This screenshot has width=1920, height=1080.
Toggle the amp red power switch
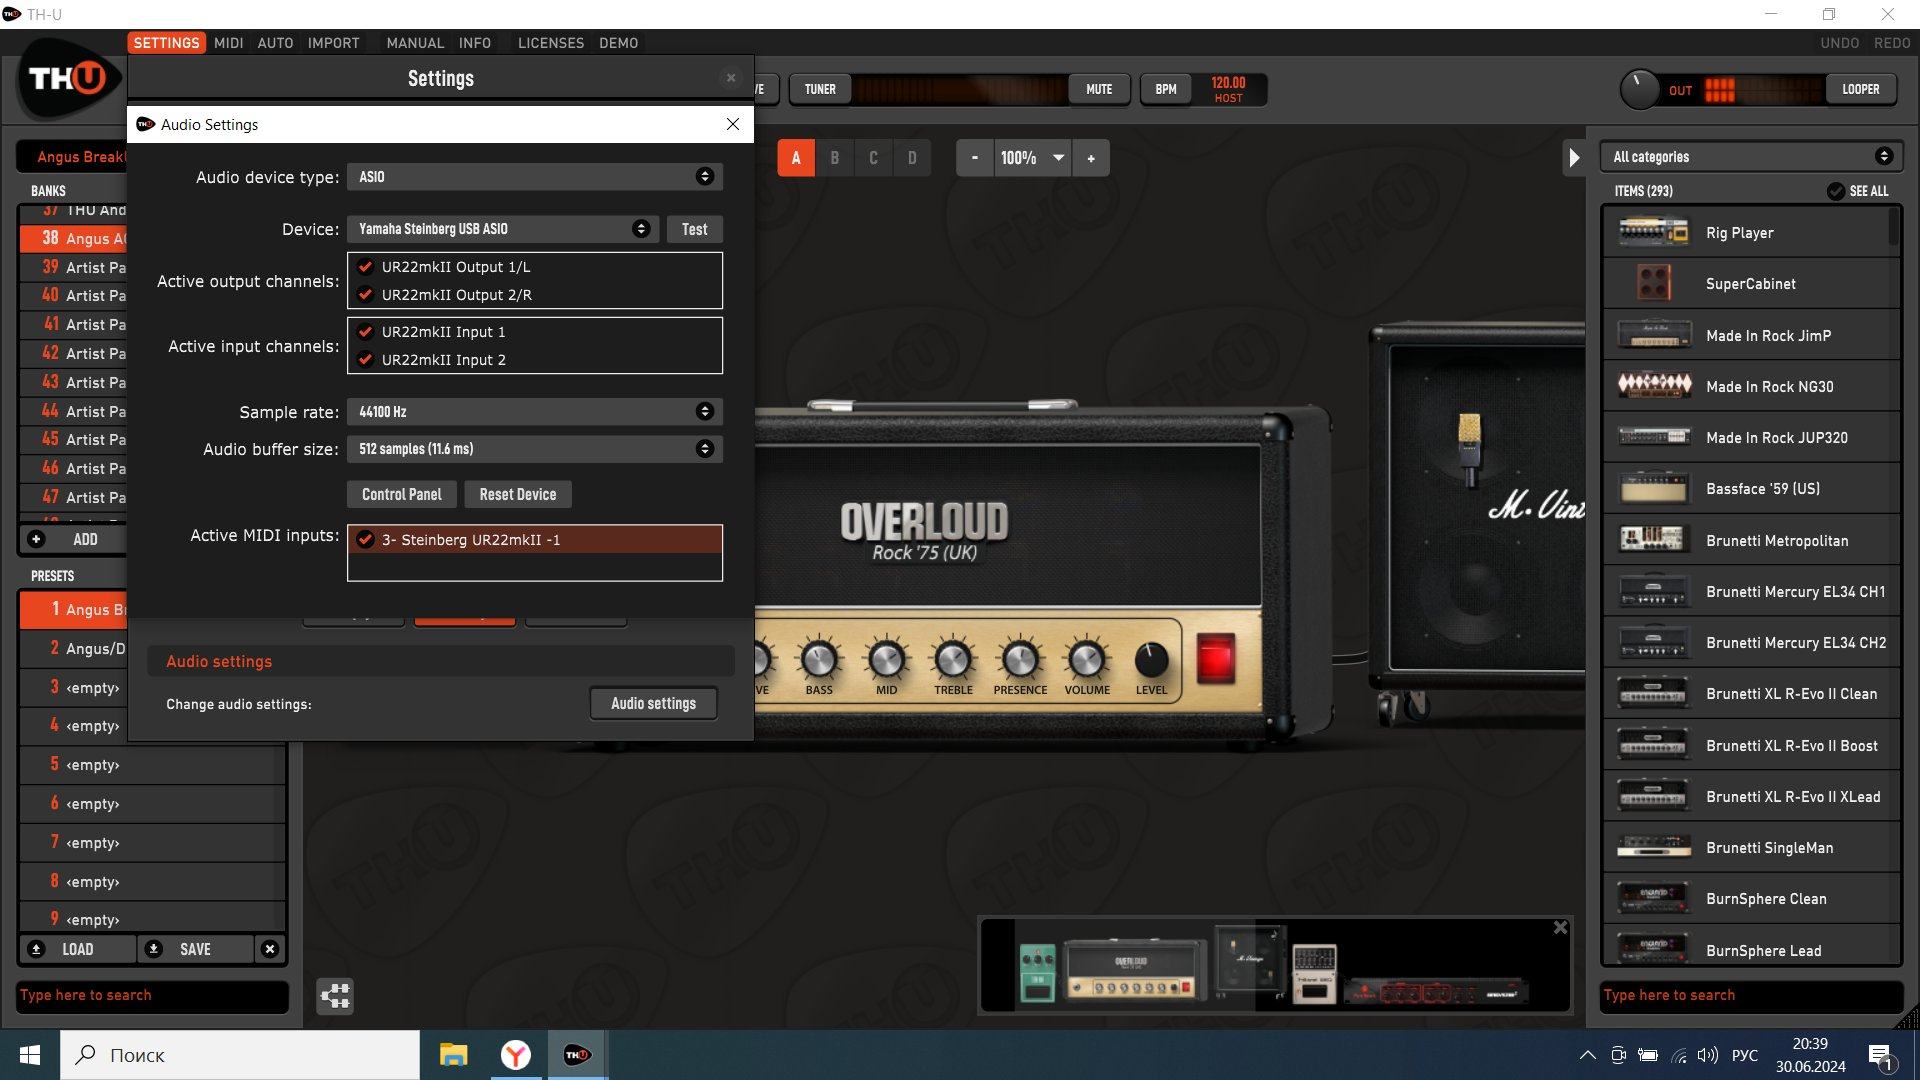1215,658
